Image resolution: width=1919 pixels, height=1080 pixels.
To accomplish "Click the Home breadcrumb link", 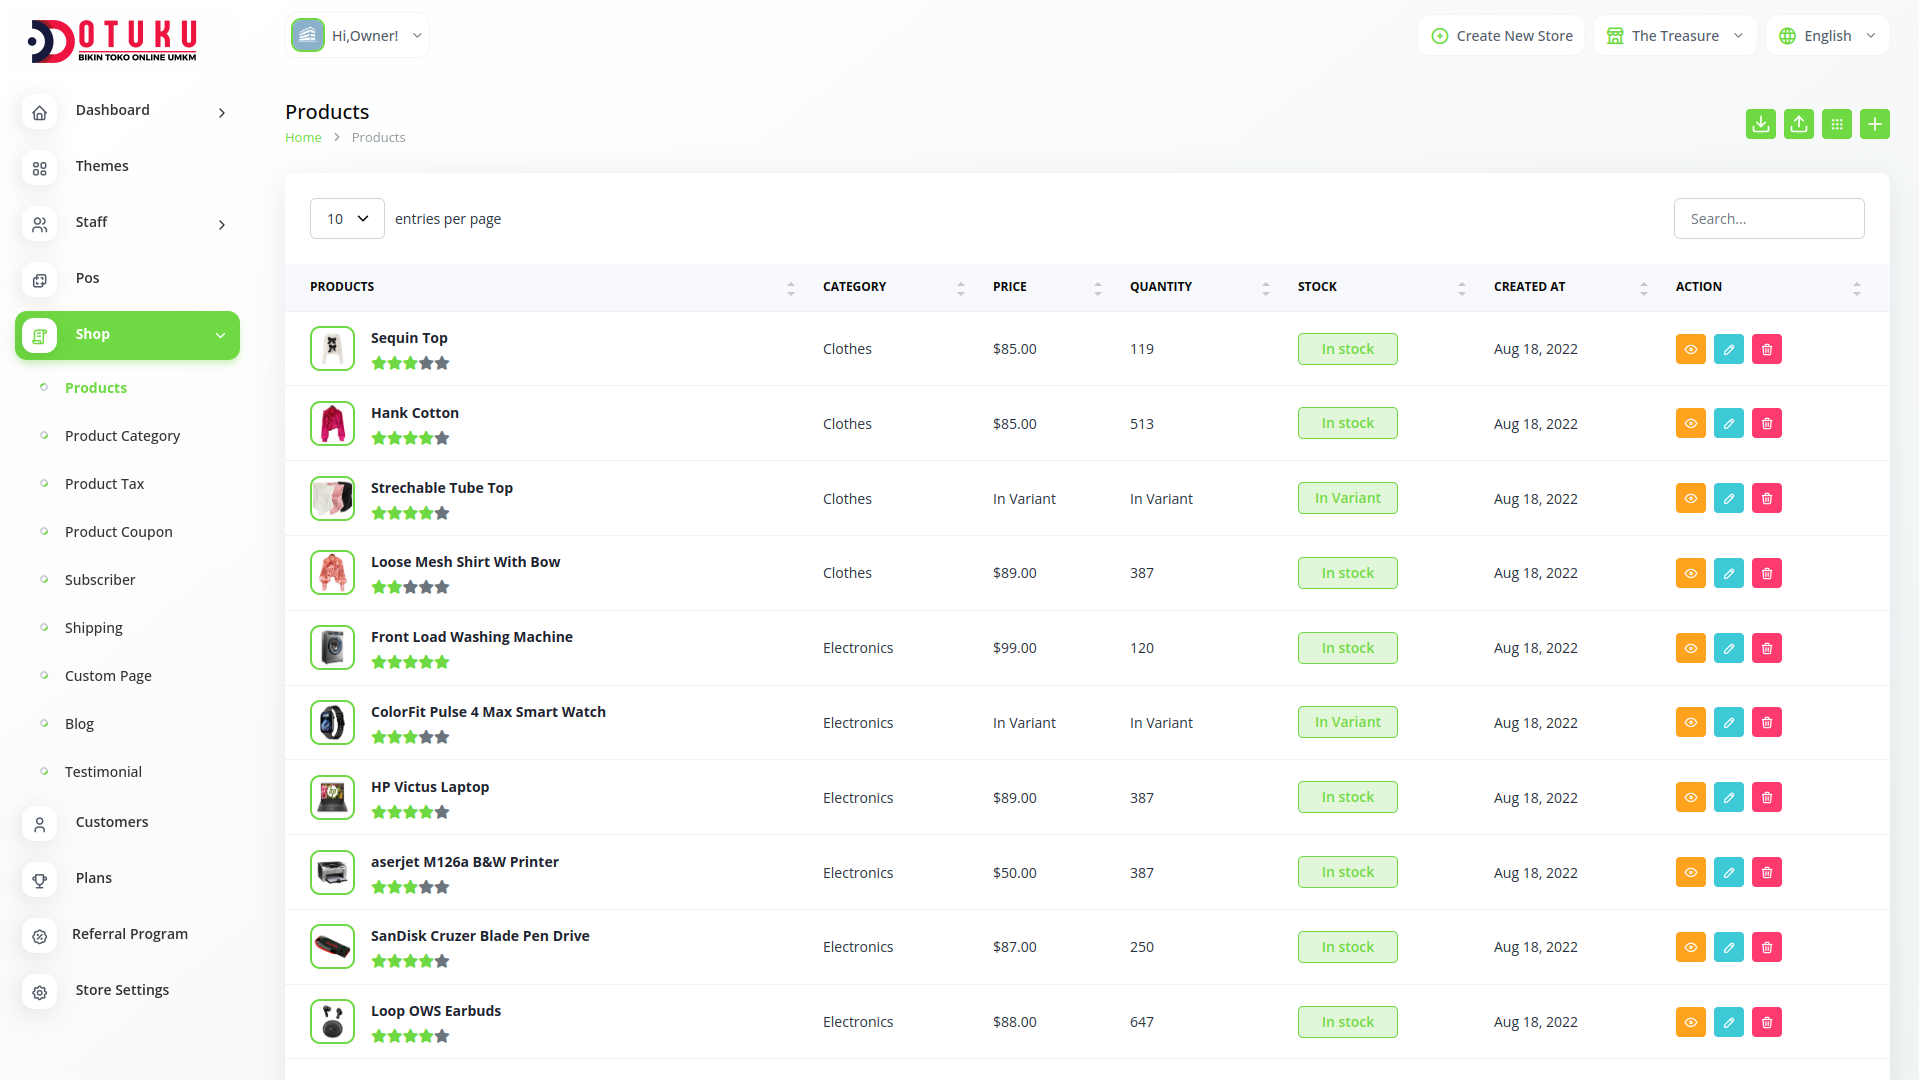I will (303, 138).
